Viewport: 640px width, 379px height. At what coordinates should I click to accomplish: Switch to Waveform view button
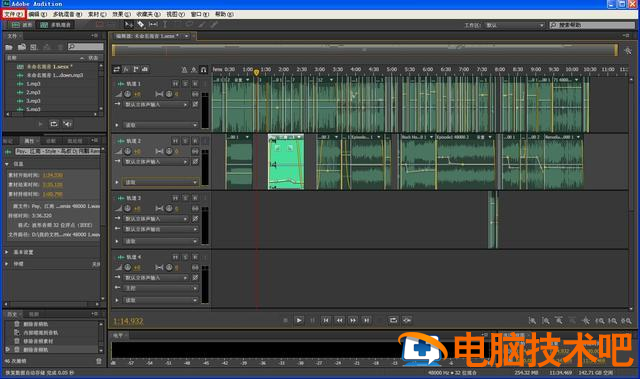tap(22, 25)
